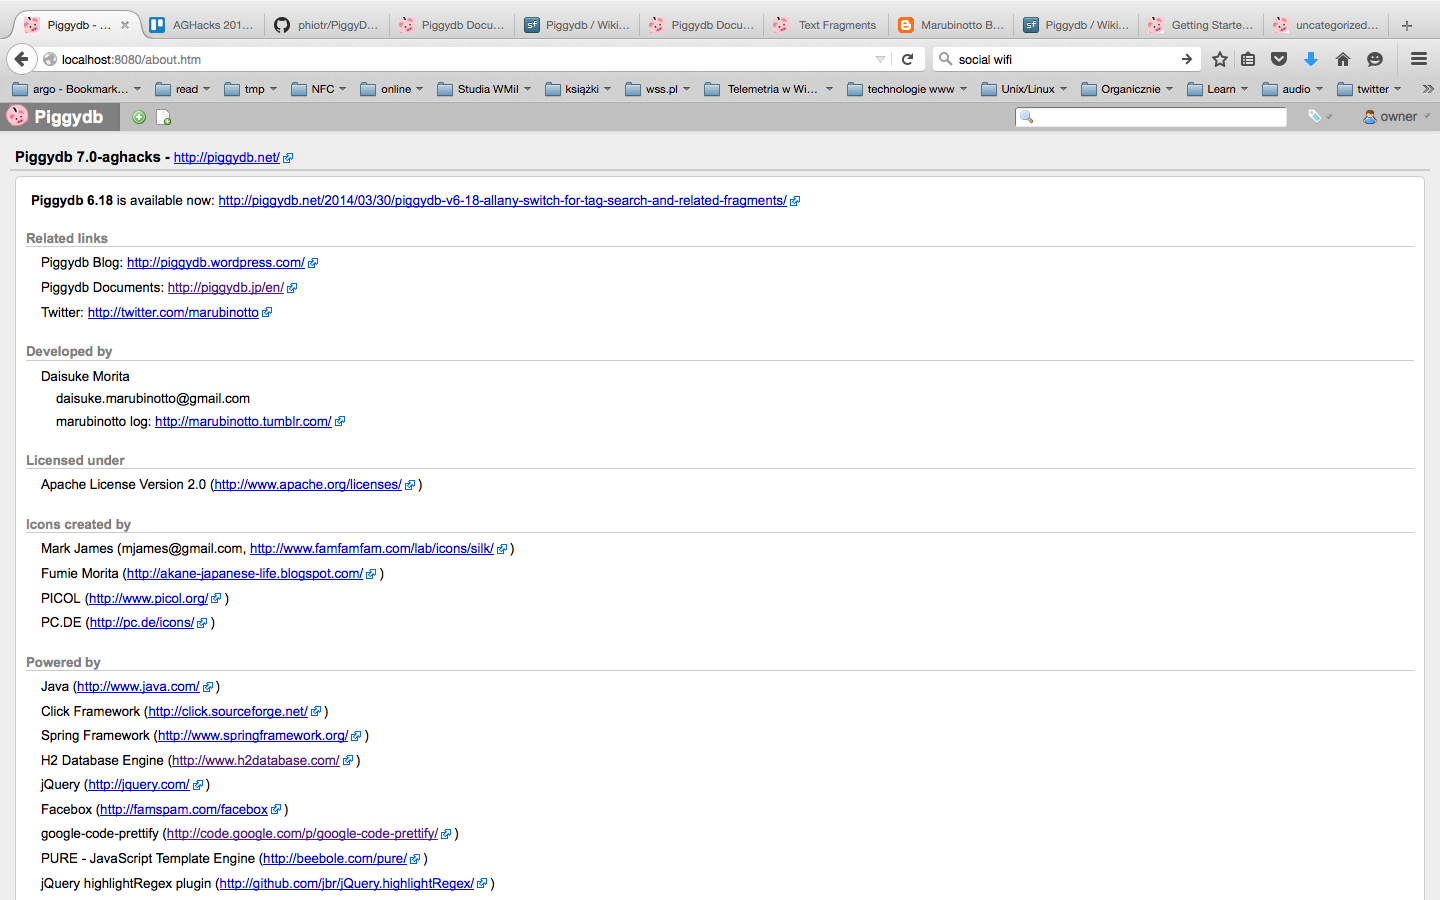Viewport: 1440px width, 900px height.
Task: Open the downloads arrow icon
Action: (1311, 59)
